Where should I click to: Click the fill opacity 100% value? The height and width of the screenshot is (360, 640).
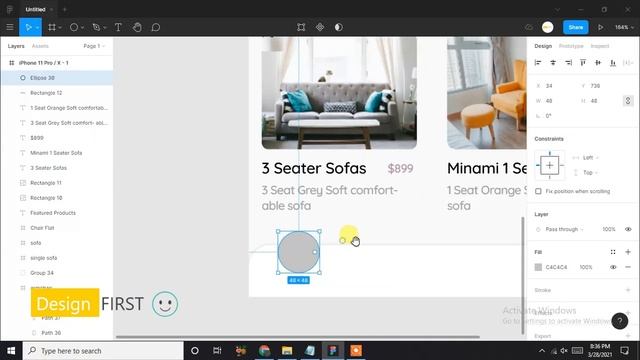point(586,267)
